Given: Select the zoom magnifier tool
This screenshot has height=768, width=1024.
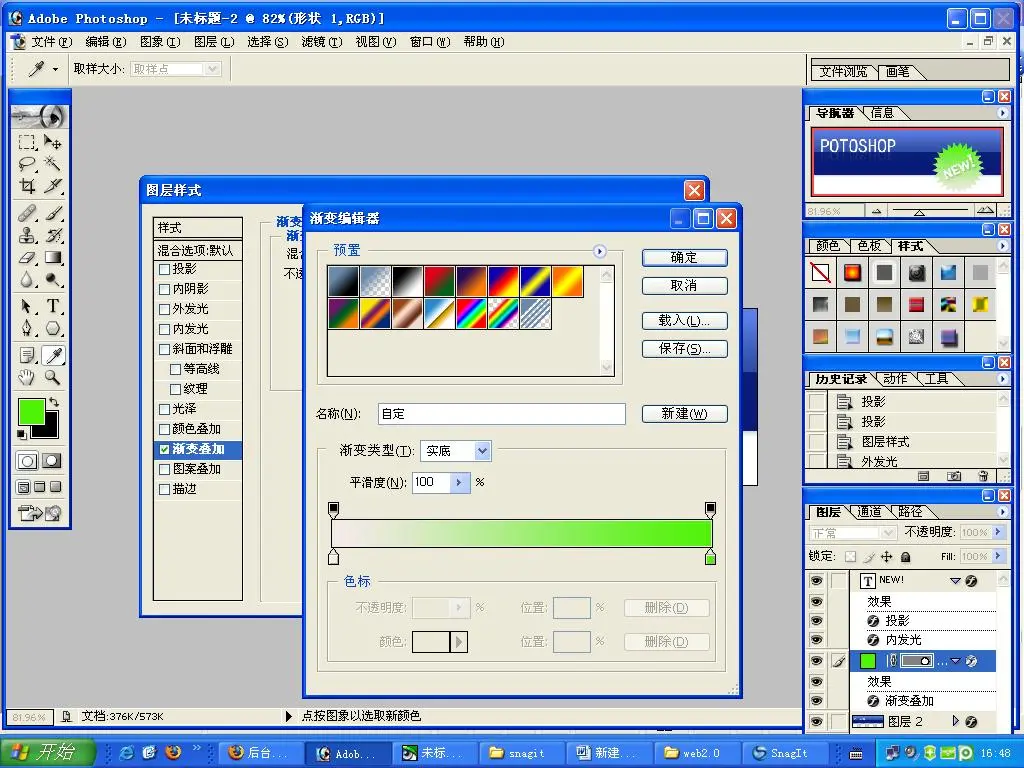Looking at the screenshot, I should coord(53,377).
